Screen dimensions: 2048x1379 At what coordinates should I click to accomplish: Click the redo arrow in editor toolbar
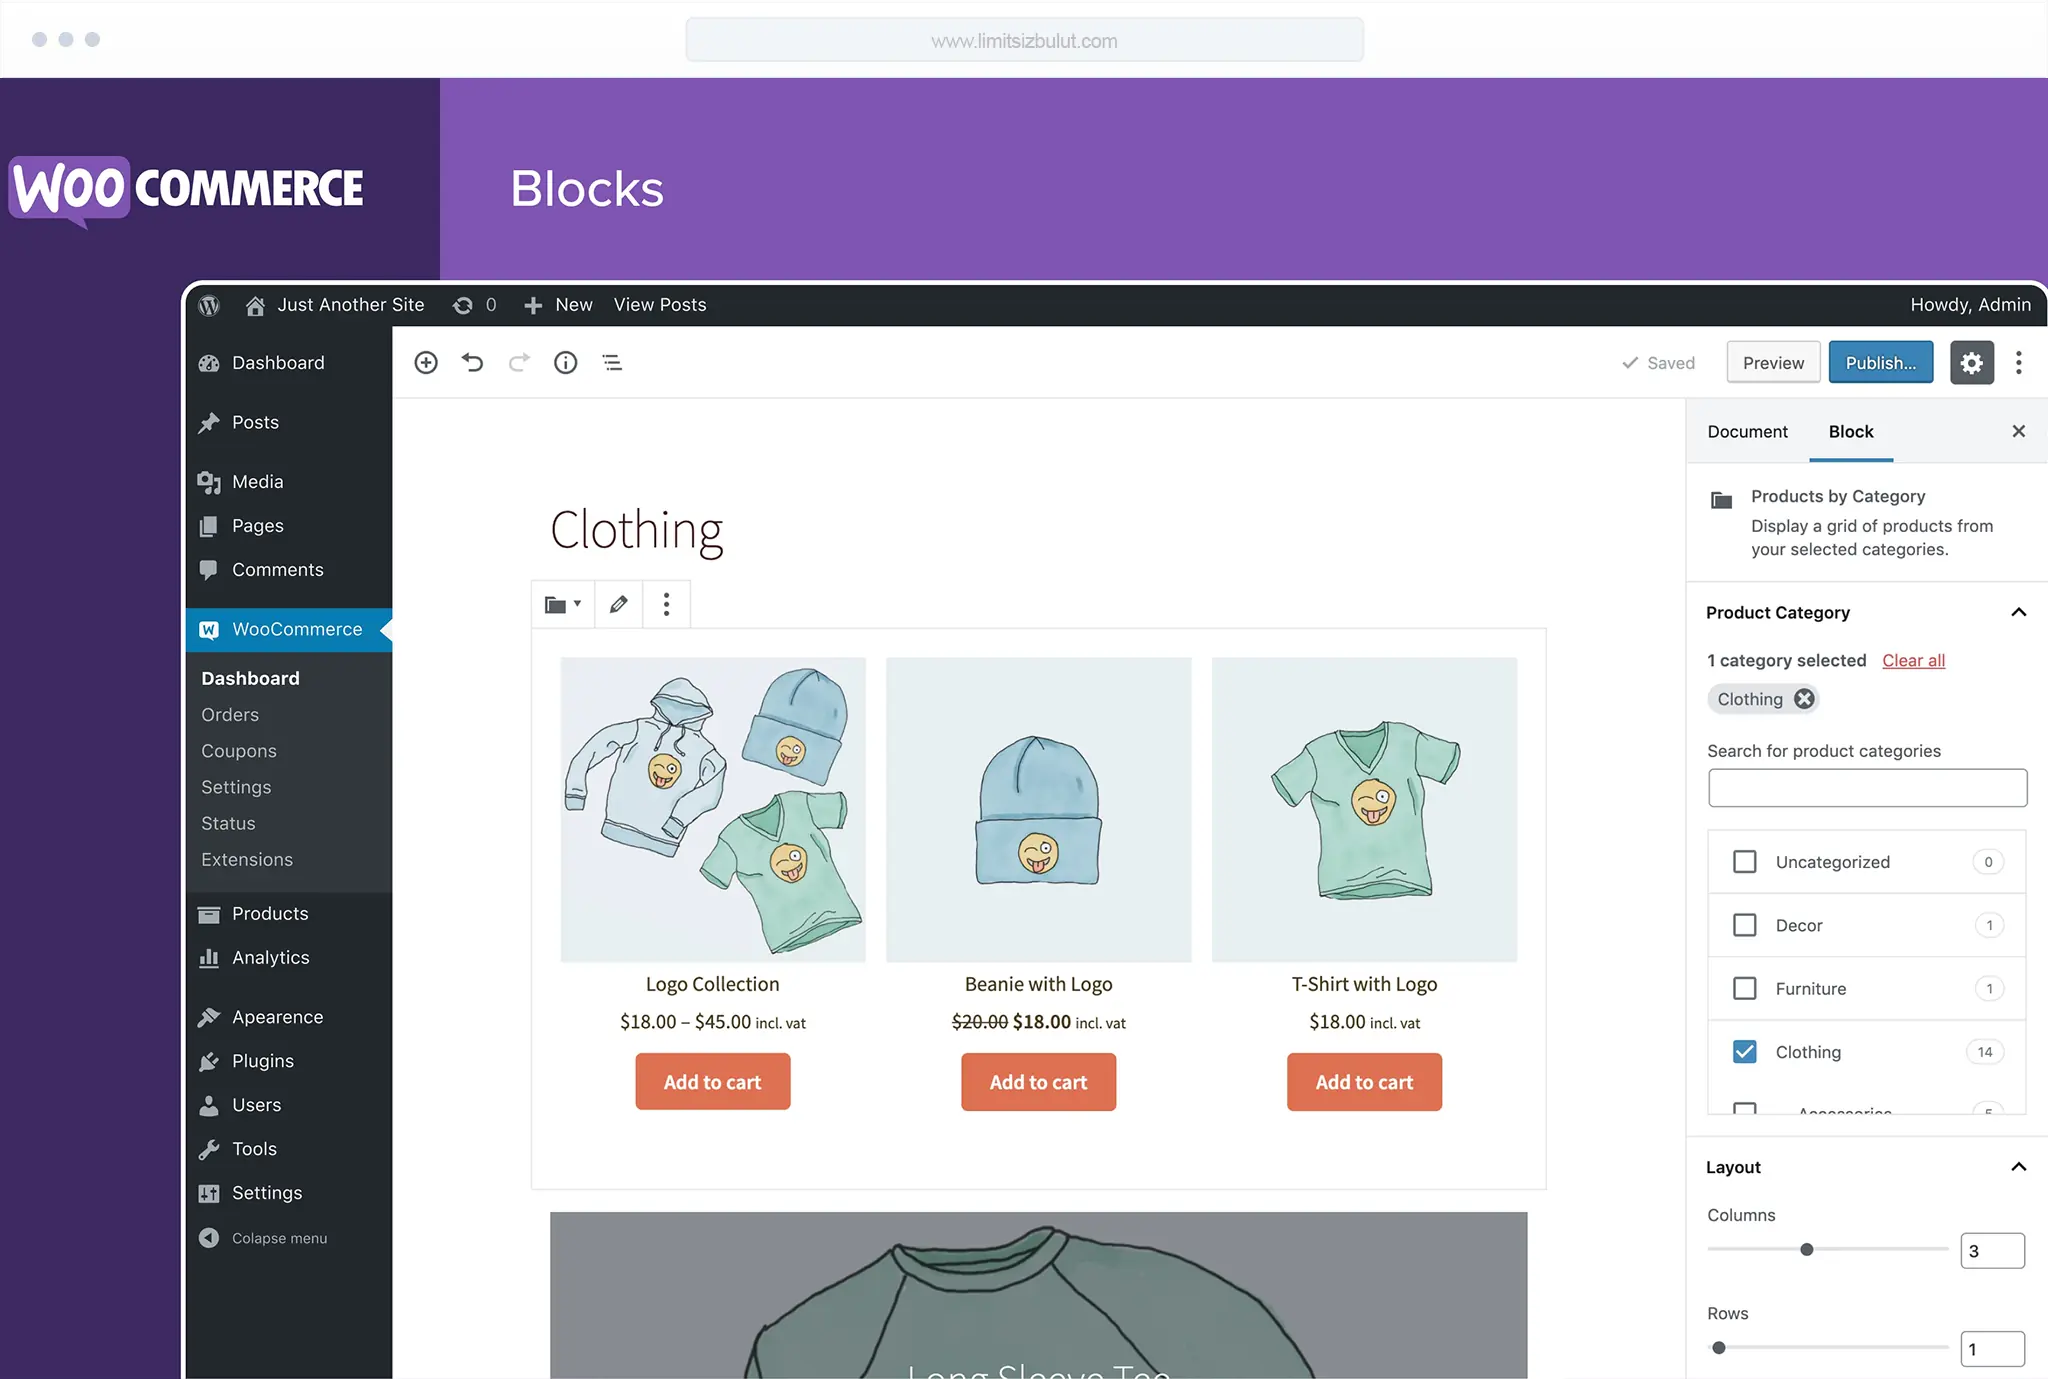click(x=519, y=362)
